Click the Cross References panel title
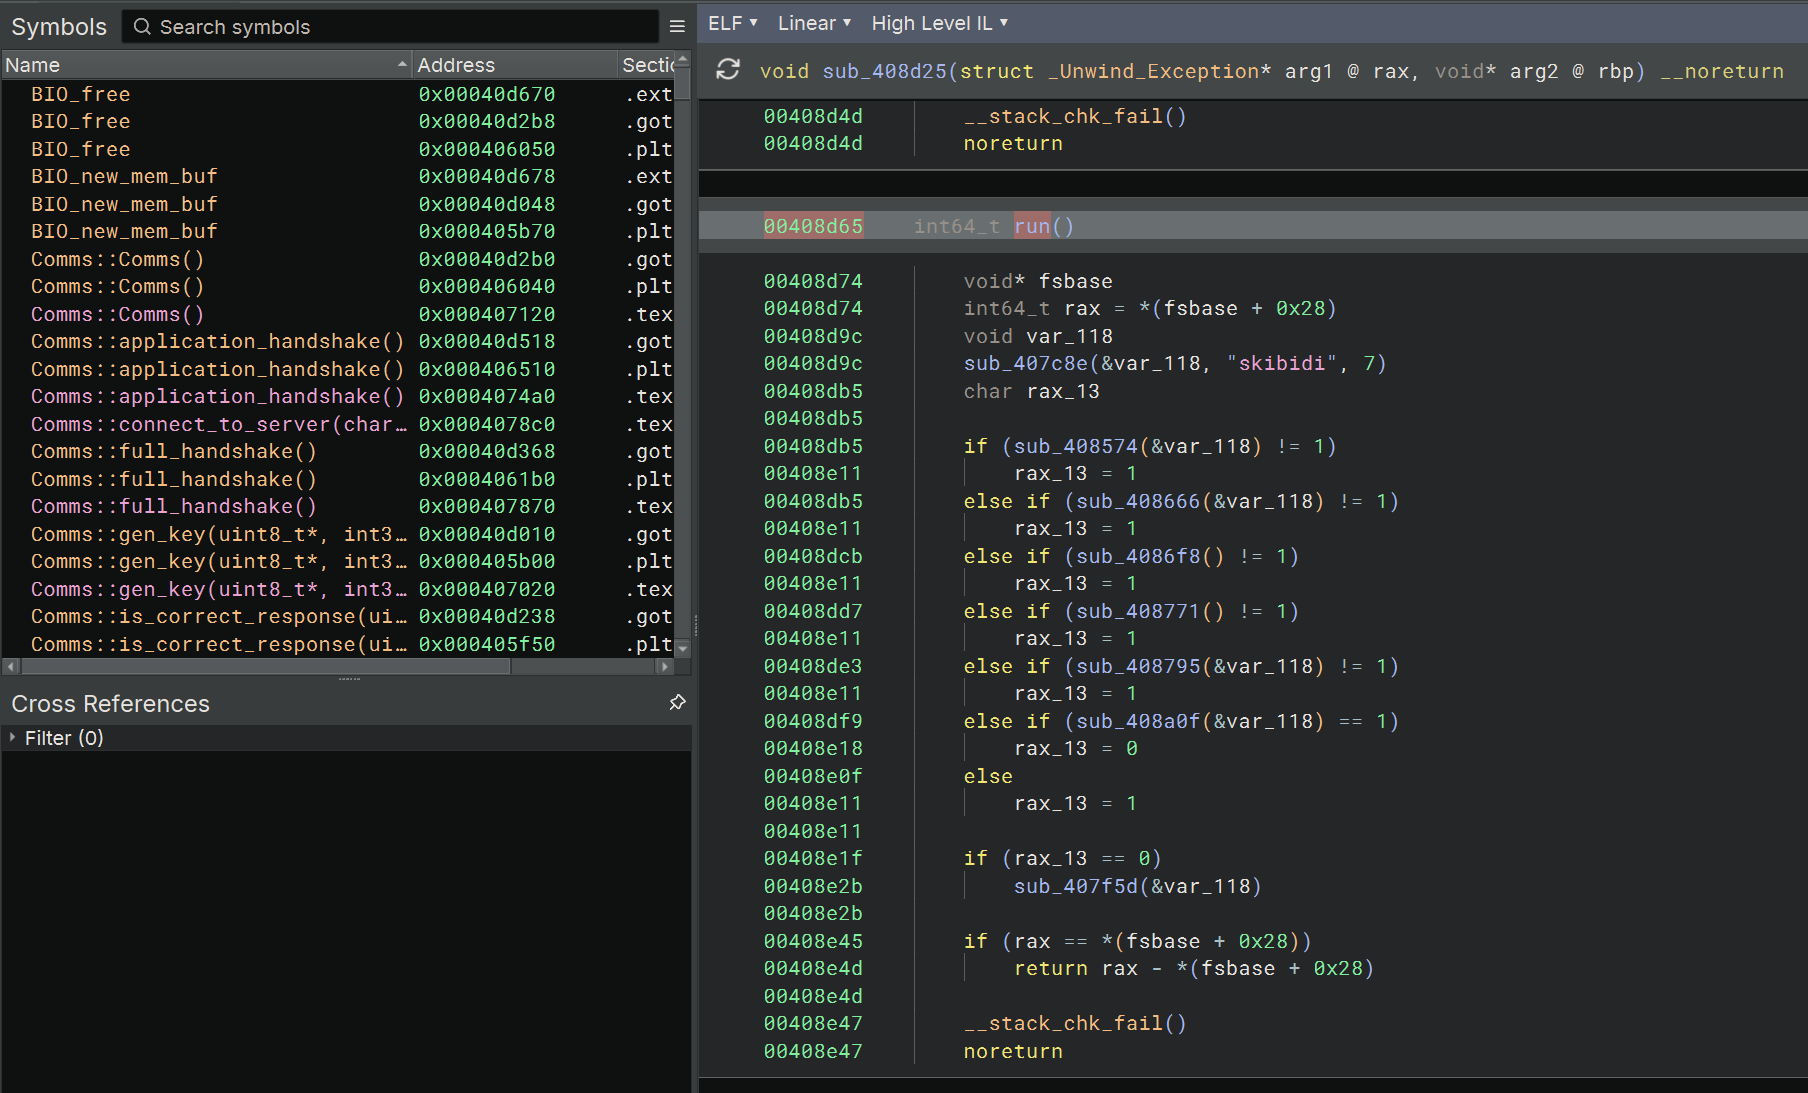This screenshot has height=1093, width=1808. coord(110,703)
